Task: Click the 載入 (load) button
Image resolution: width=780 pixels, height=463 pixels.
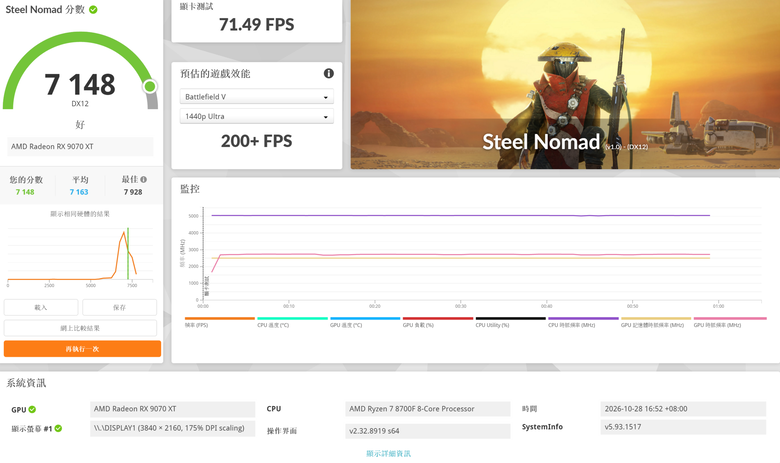Action: click(x=41, y=307)
